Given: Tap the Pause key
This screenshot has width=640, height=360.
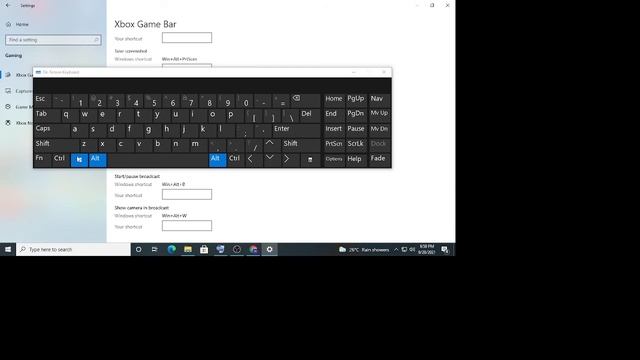Looking at the screenshot, I should 356,130.
